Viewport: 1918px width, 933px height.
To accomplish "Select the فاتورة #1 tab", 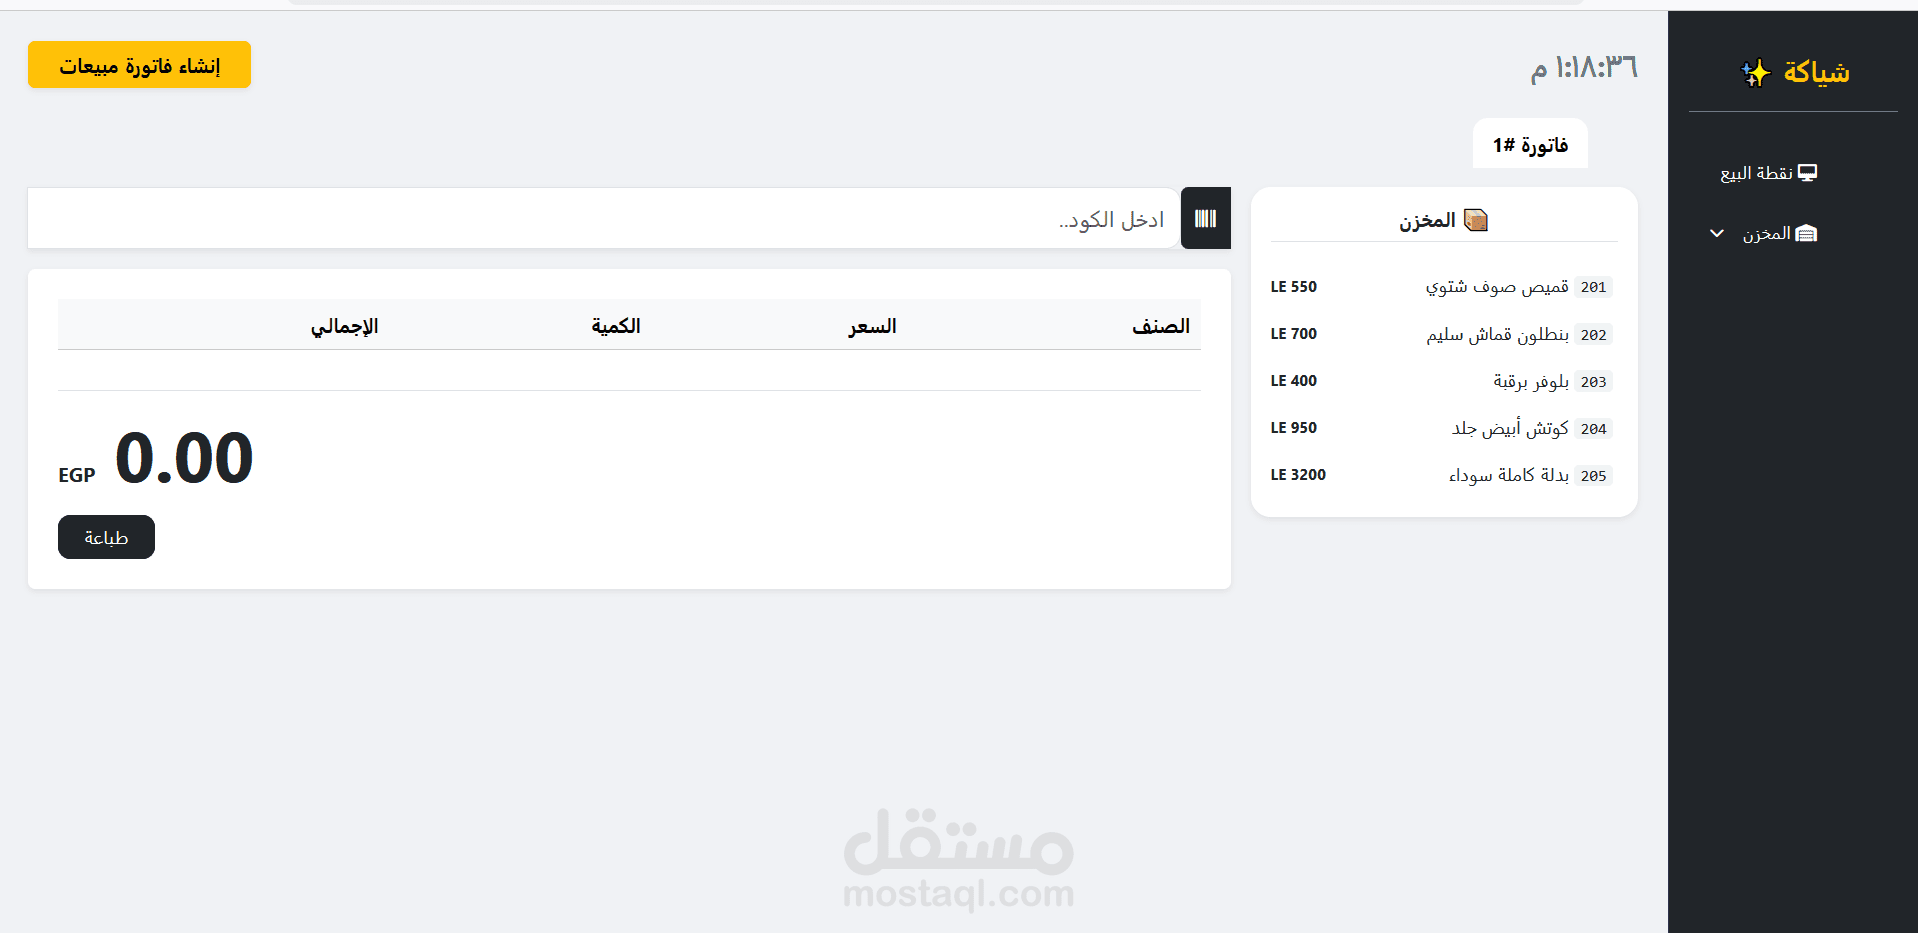I will pos(1530,145).
